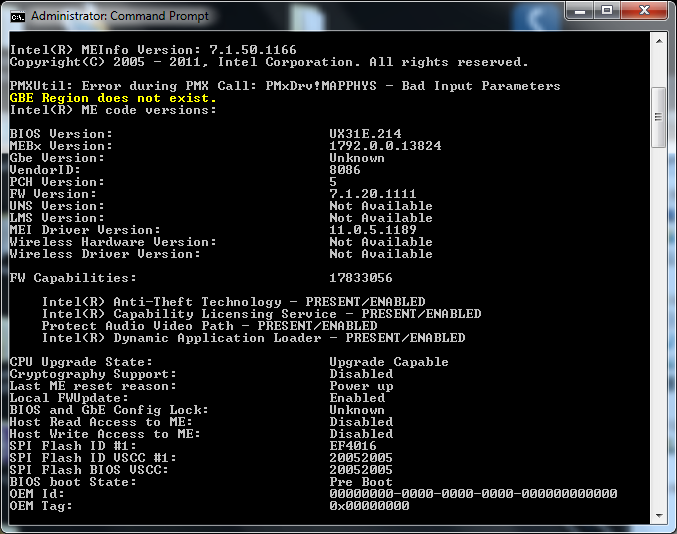Viewport: 677px width, 534px height.
Task: Click the Gbe Version 'Unknown' value
Action: coord(357,158)
